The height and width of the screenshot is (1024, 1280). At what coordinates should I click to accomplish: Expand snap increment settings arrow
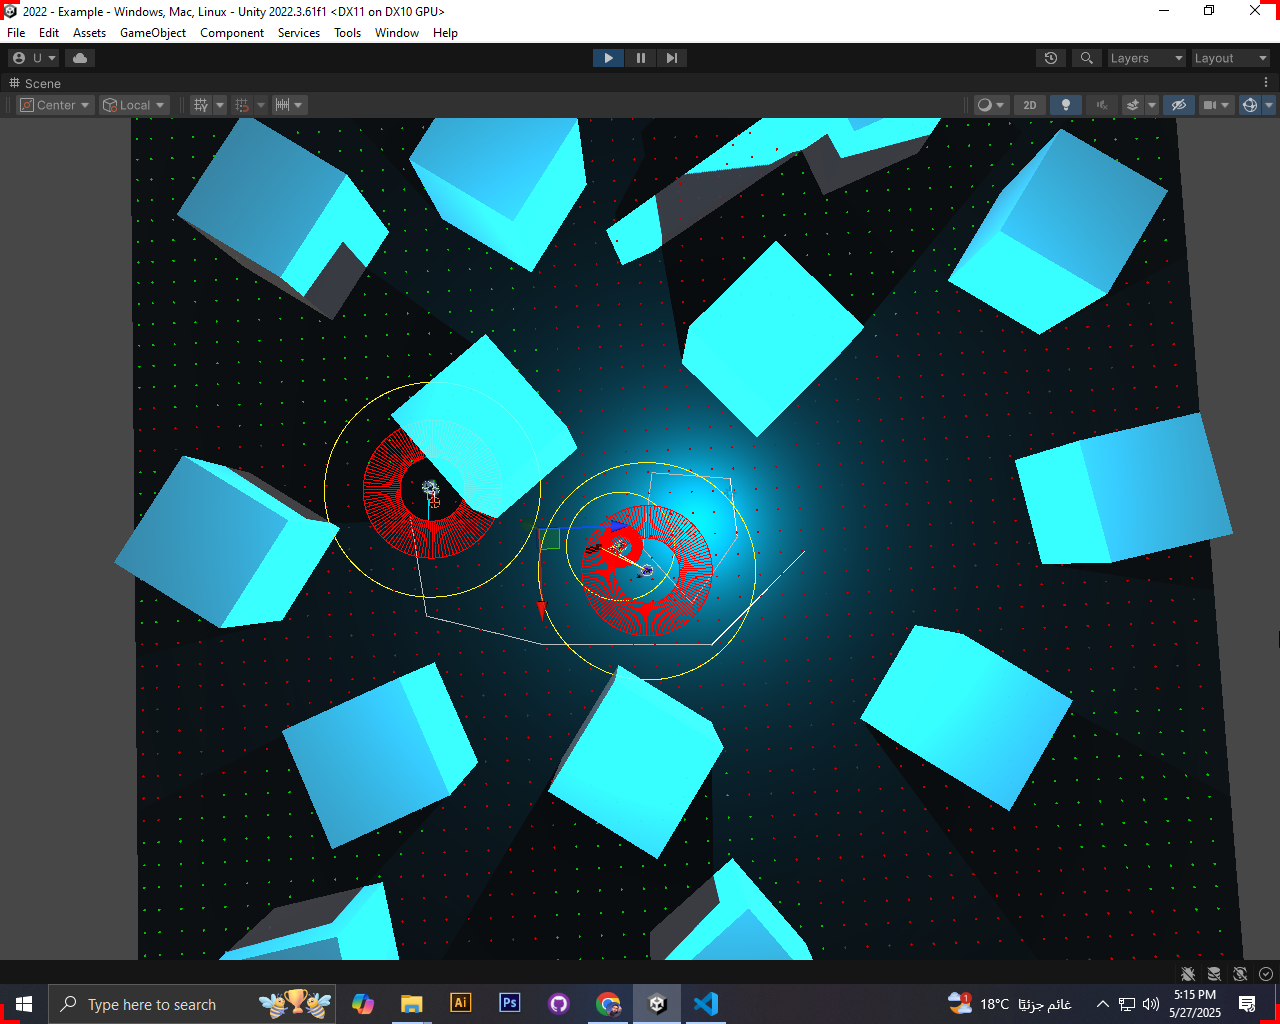[298, 105]
